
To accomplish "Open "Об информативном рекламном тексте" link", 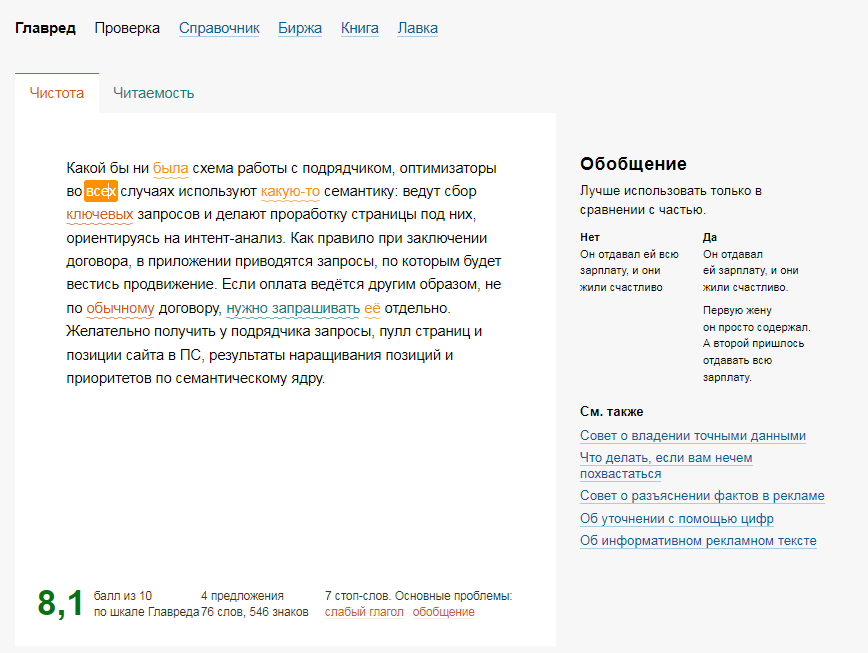I will (x=698, y=541).
